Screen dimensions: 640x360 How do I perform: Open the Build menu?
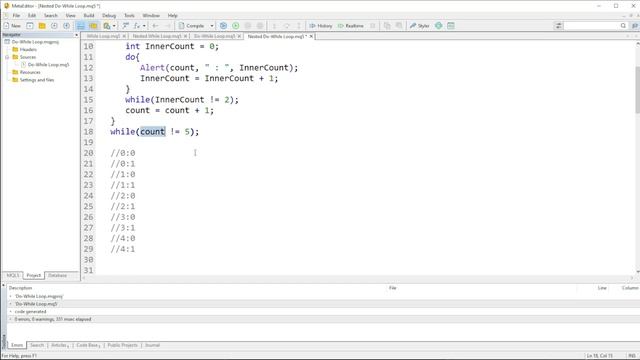[89, 16]
